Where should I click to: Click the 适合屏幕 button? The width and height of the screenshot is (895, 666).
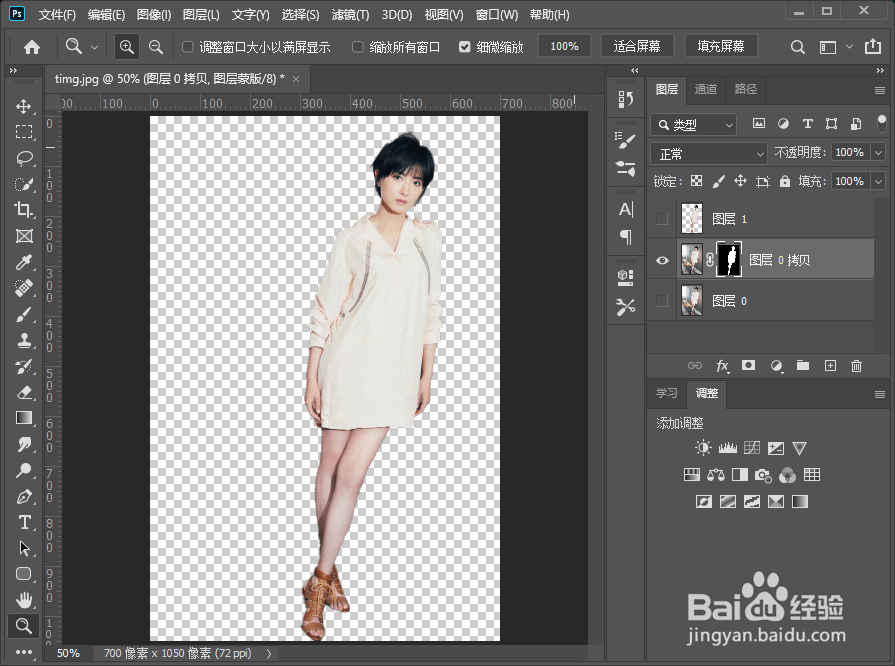pyautogui.click(x=637, y=46)
